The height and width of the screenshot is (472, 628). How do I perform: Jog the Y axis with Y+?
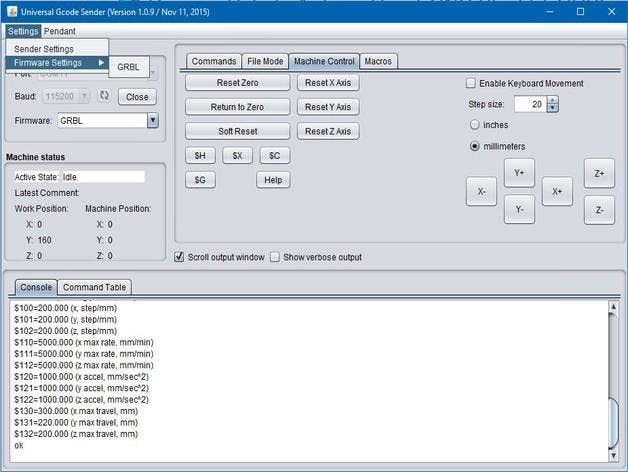point(519,173)
